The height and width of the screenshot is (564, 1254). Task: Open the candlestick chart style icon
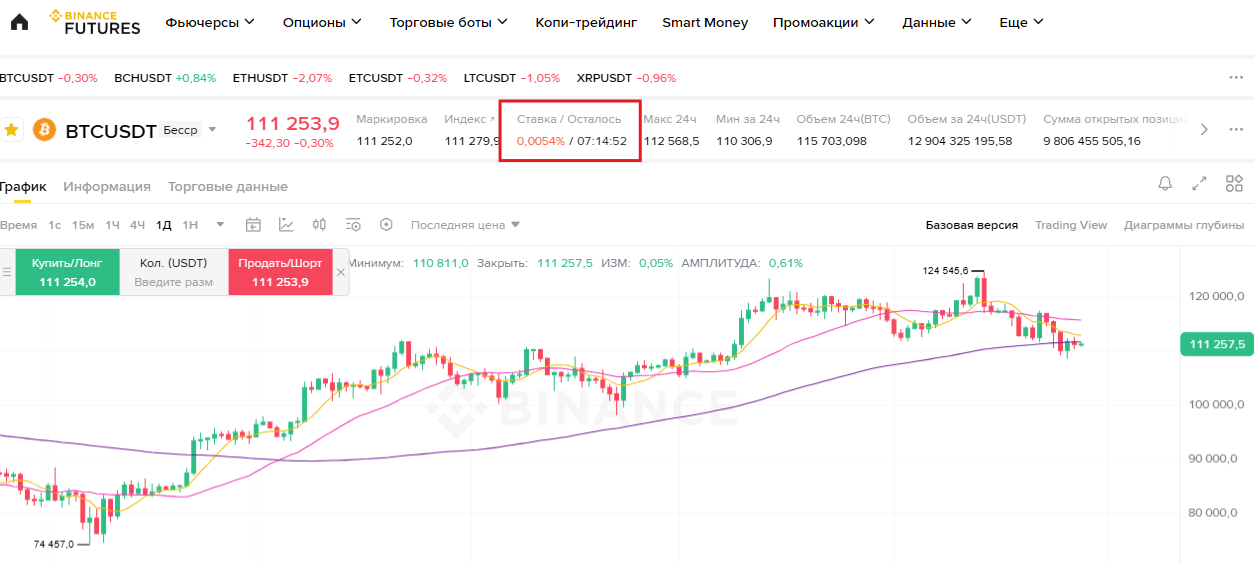(320, 225)
